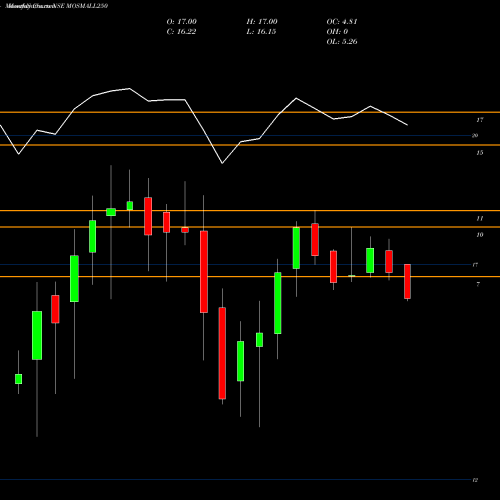Click the end of the white indicator line
Image resolution: width=500 pixels, height=500 pixels.
coord(407,125)
